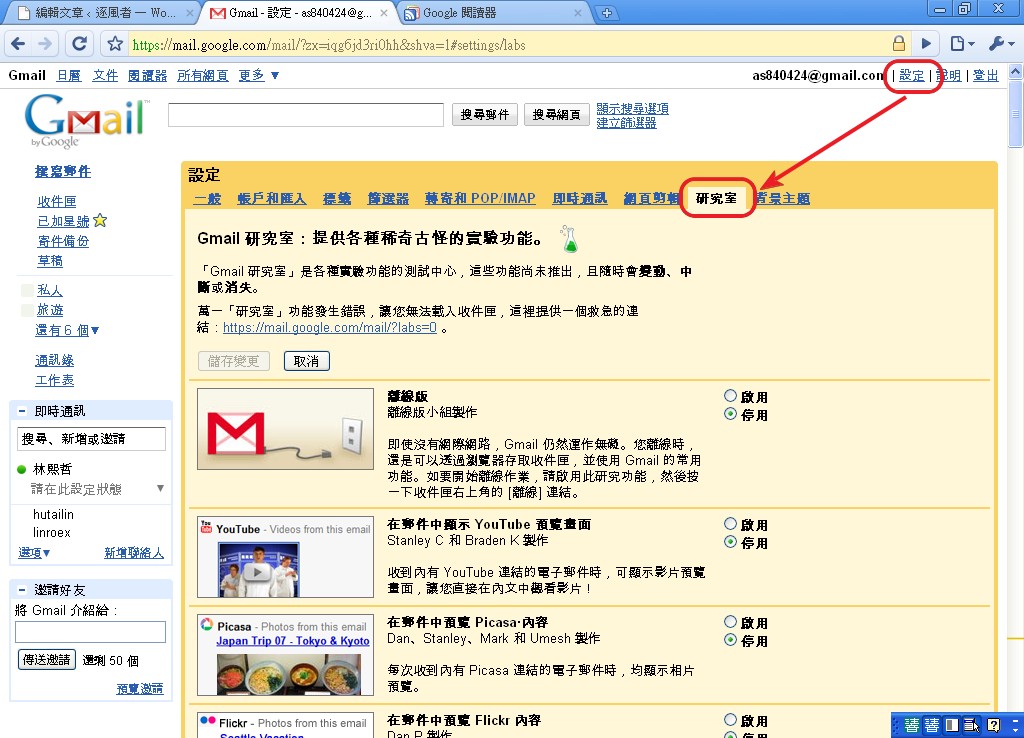Select 停用 for YouTube preview lab
Image resolution: width=1024 pixels, height=738 pixels.
click(x=730, y=542)
